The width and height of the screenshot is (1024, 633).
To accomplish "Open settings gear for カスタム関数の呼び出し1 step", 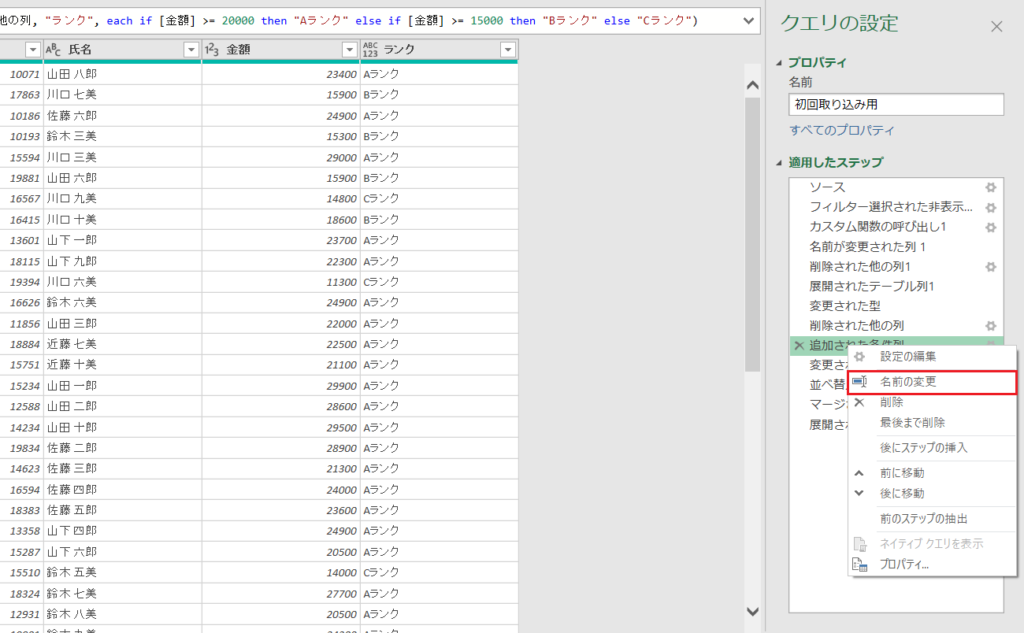I will [990, 226].
